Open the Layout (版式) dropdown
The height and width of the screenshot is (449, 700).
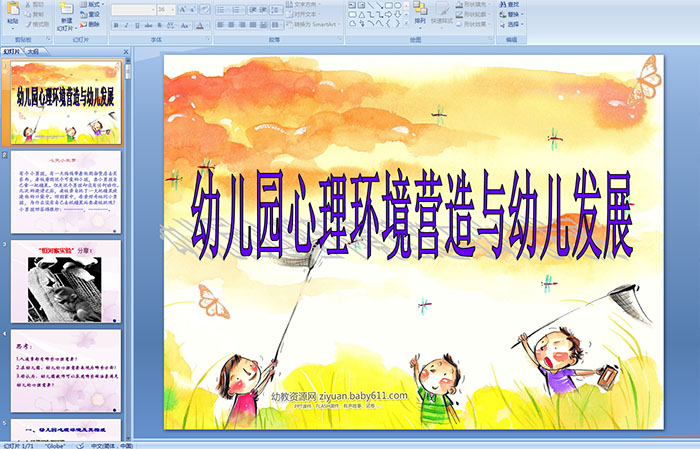(x=92, y=4)
